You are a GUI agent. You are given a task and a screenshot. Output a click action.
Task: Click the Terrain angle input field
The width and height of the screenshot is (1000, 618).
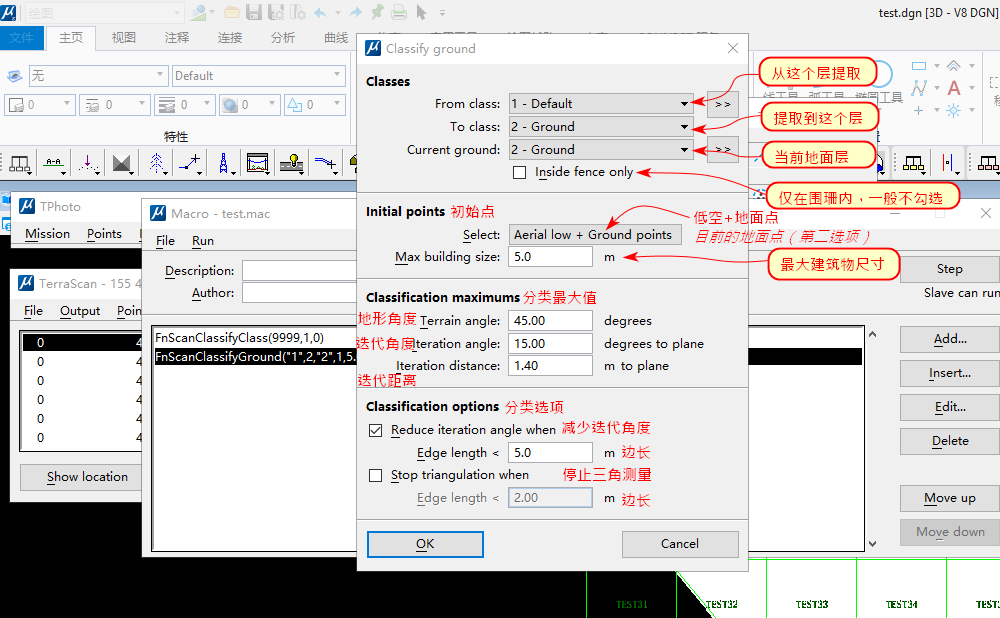550,321
